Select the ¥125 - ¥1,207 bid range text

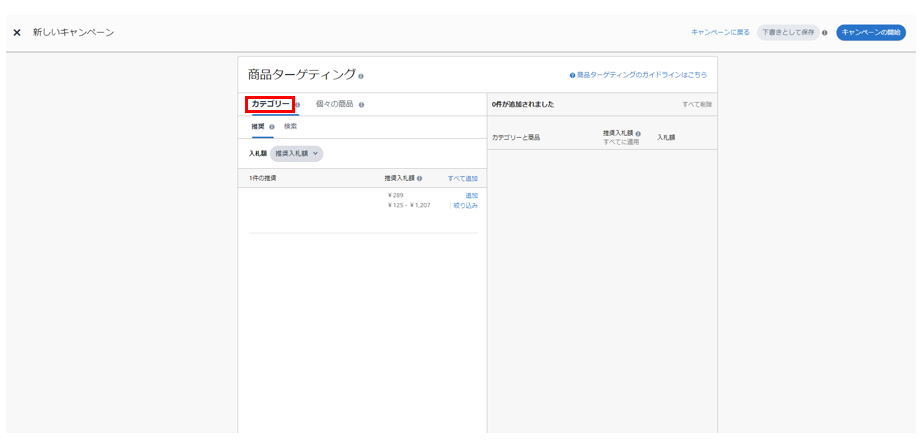click(409, 206)
